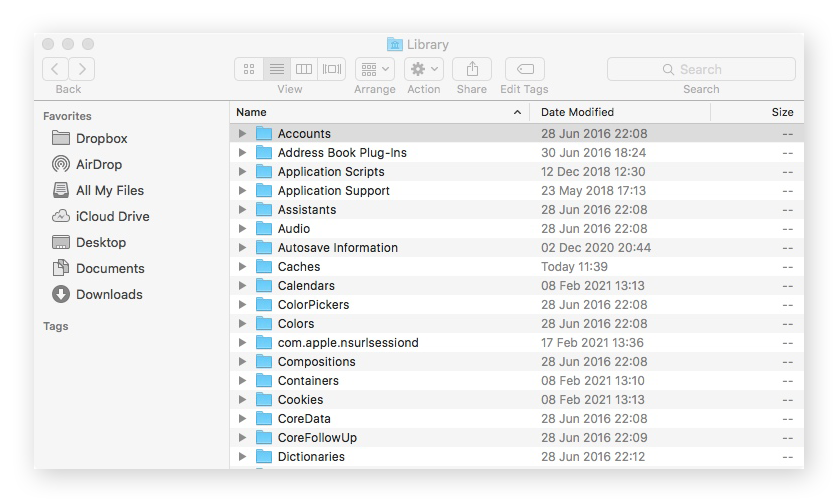The width and height of the screenshot is (837, 502).
Task: Expand the Assistants folder triangle
Action: pyautogui.click(x=242, y=209)
